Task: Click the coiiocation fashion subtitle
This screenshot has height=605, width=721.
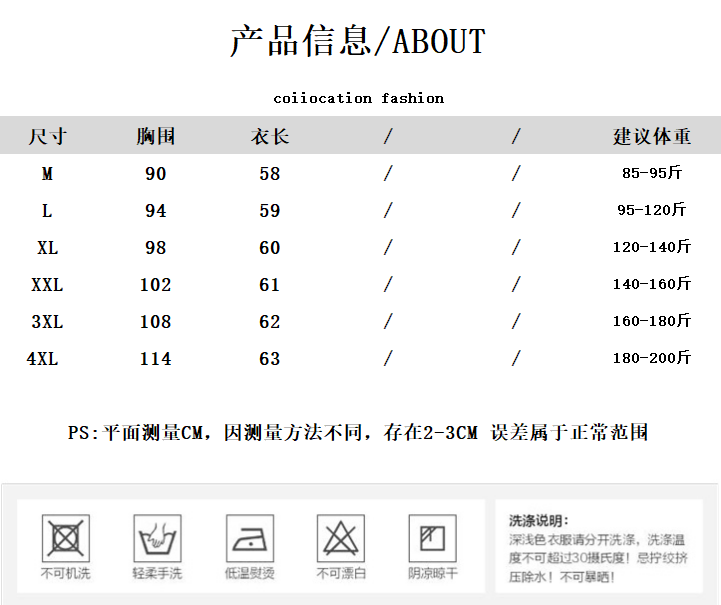Action: (359, 98)
